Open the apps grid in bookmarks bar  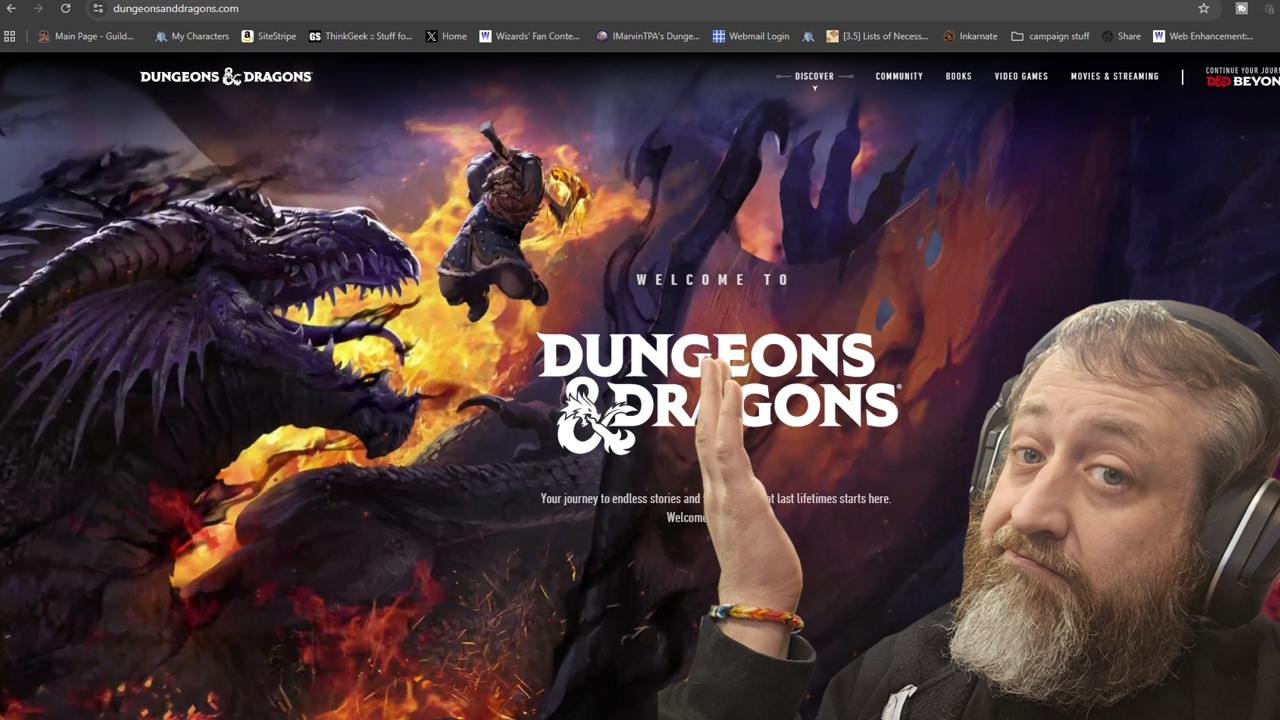(10, 36)
